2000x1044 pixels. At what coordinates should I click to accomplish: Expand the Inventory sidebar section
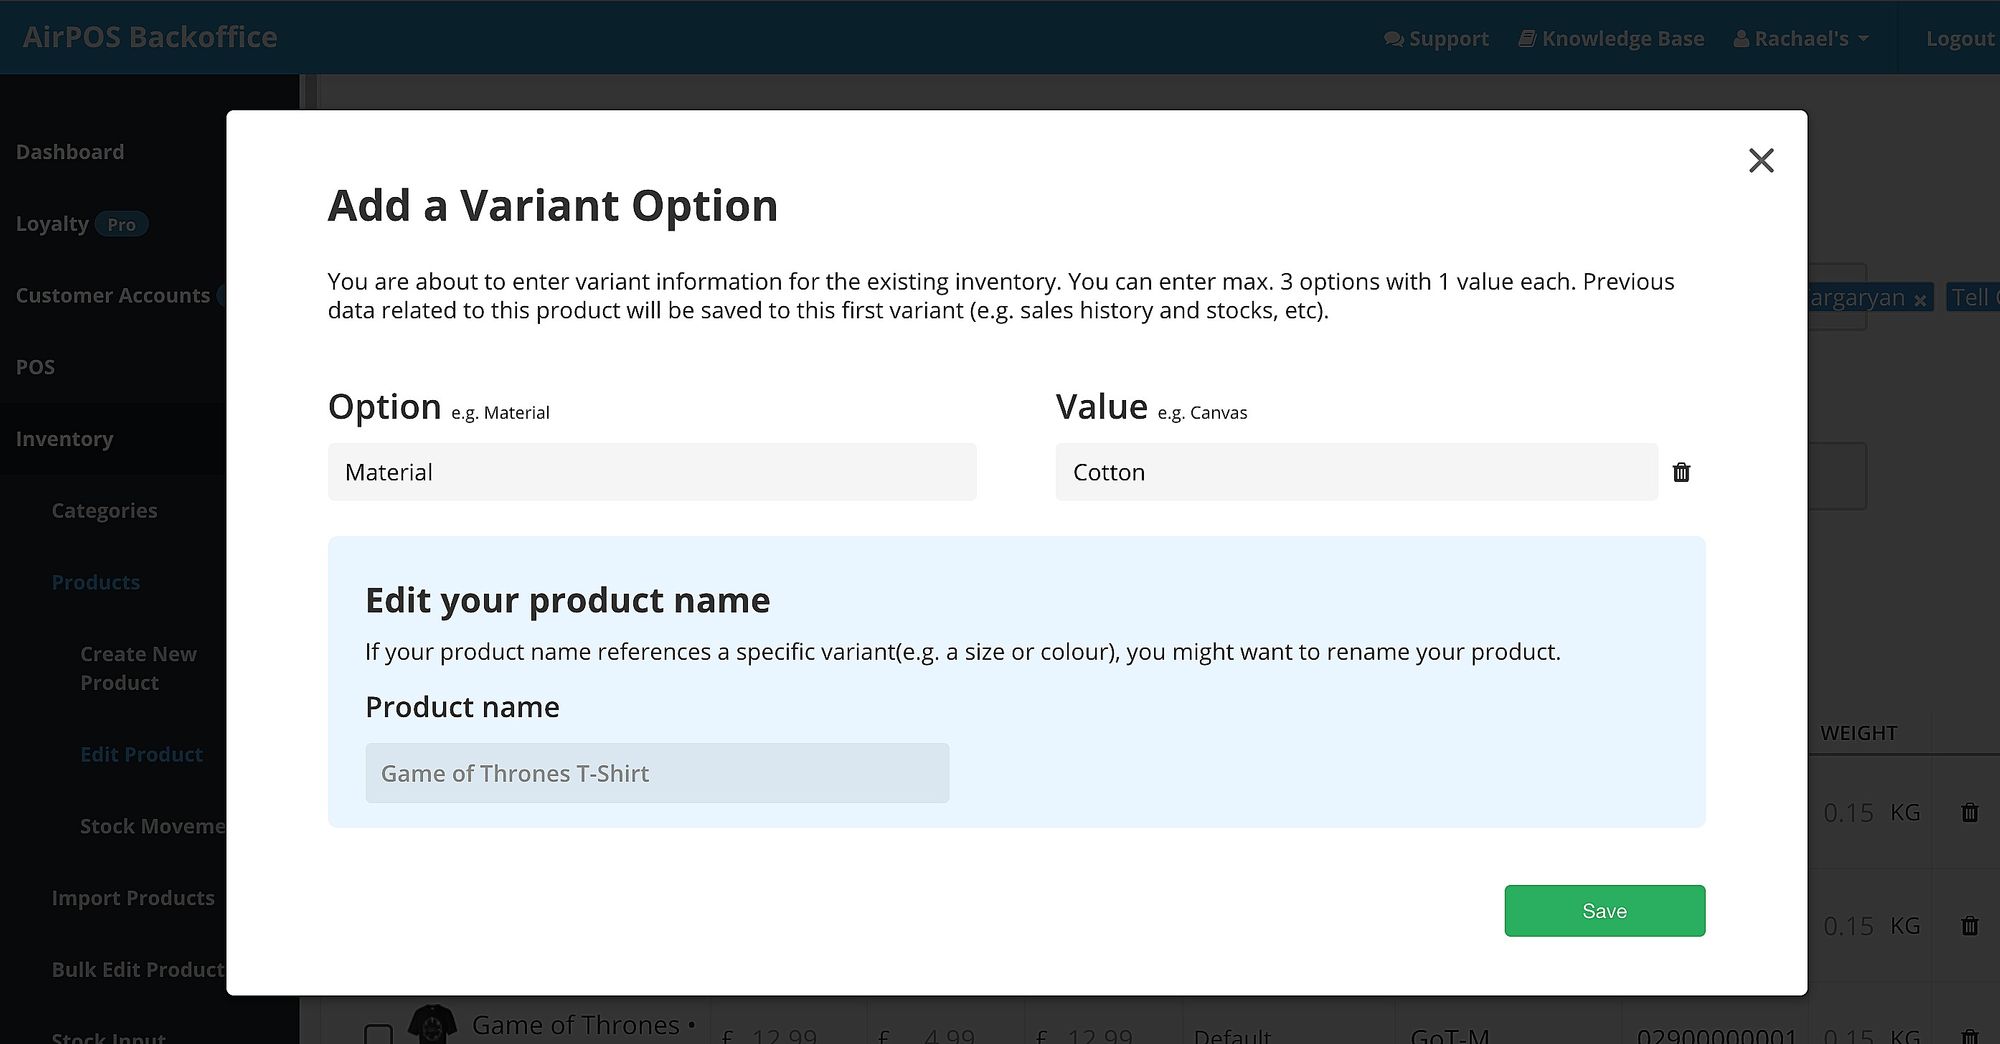pyautogui.click(x=64, y=439)
